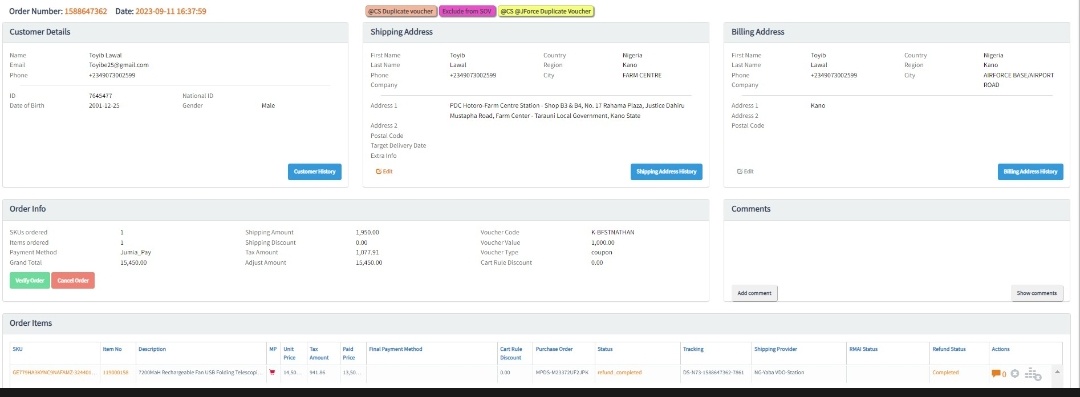Click the Final Payment Method column header
The width and height of the screenshot is (1080, 397).
[x=395, y=349]
